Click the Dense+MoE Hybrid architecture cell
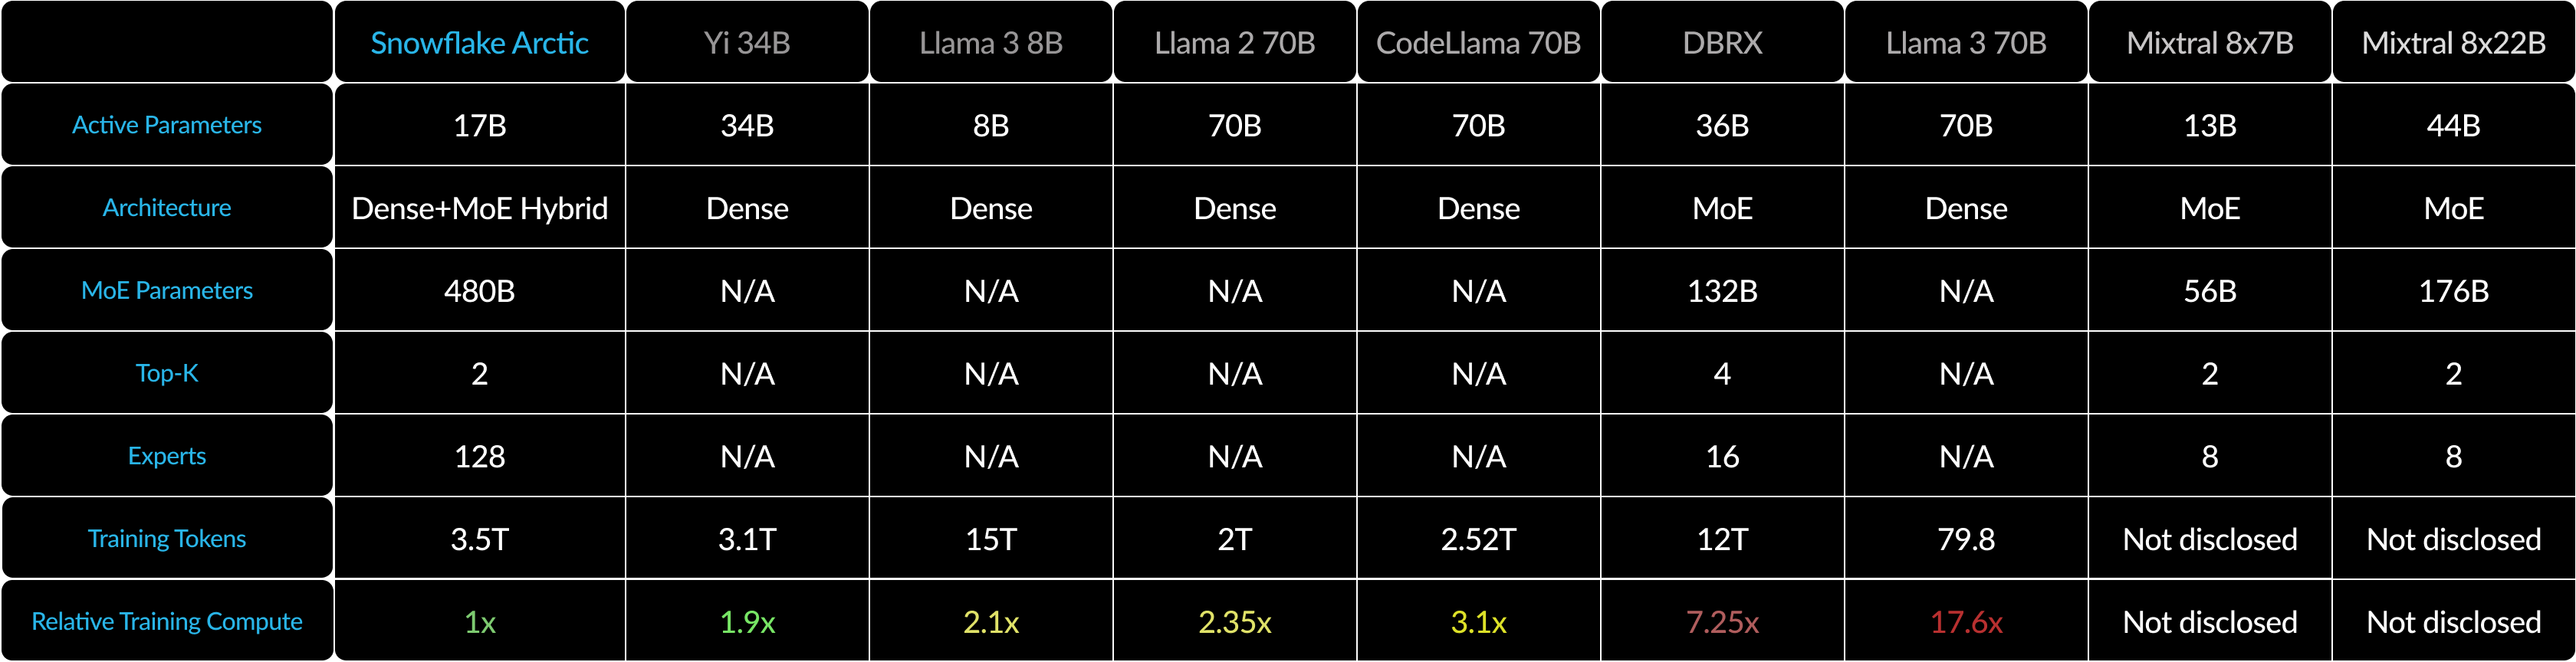The height and width of the screenshot is (662, 2576). click(479, 208)
